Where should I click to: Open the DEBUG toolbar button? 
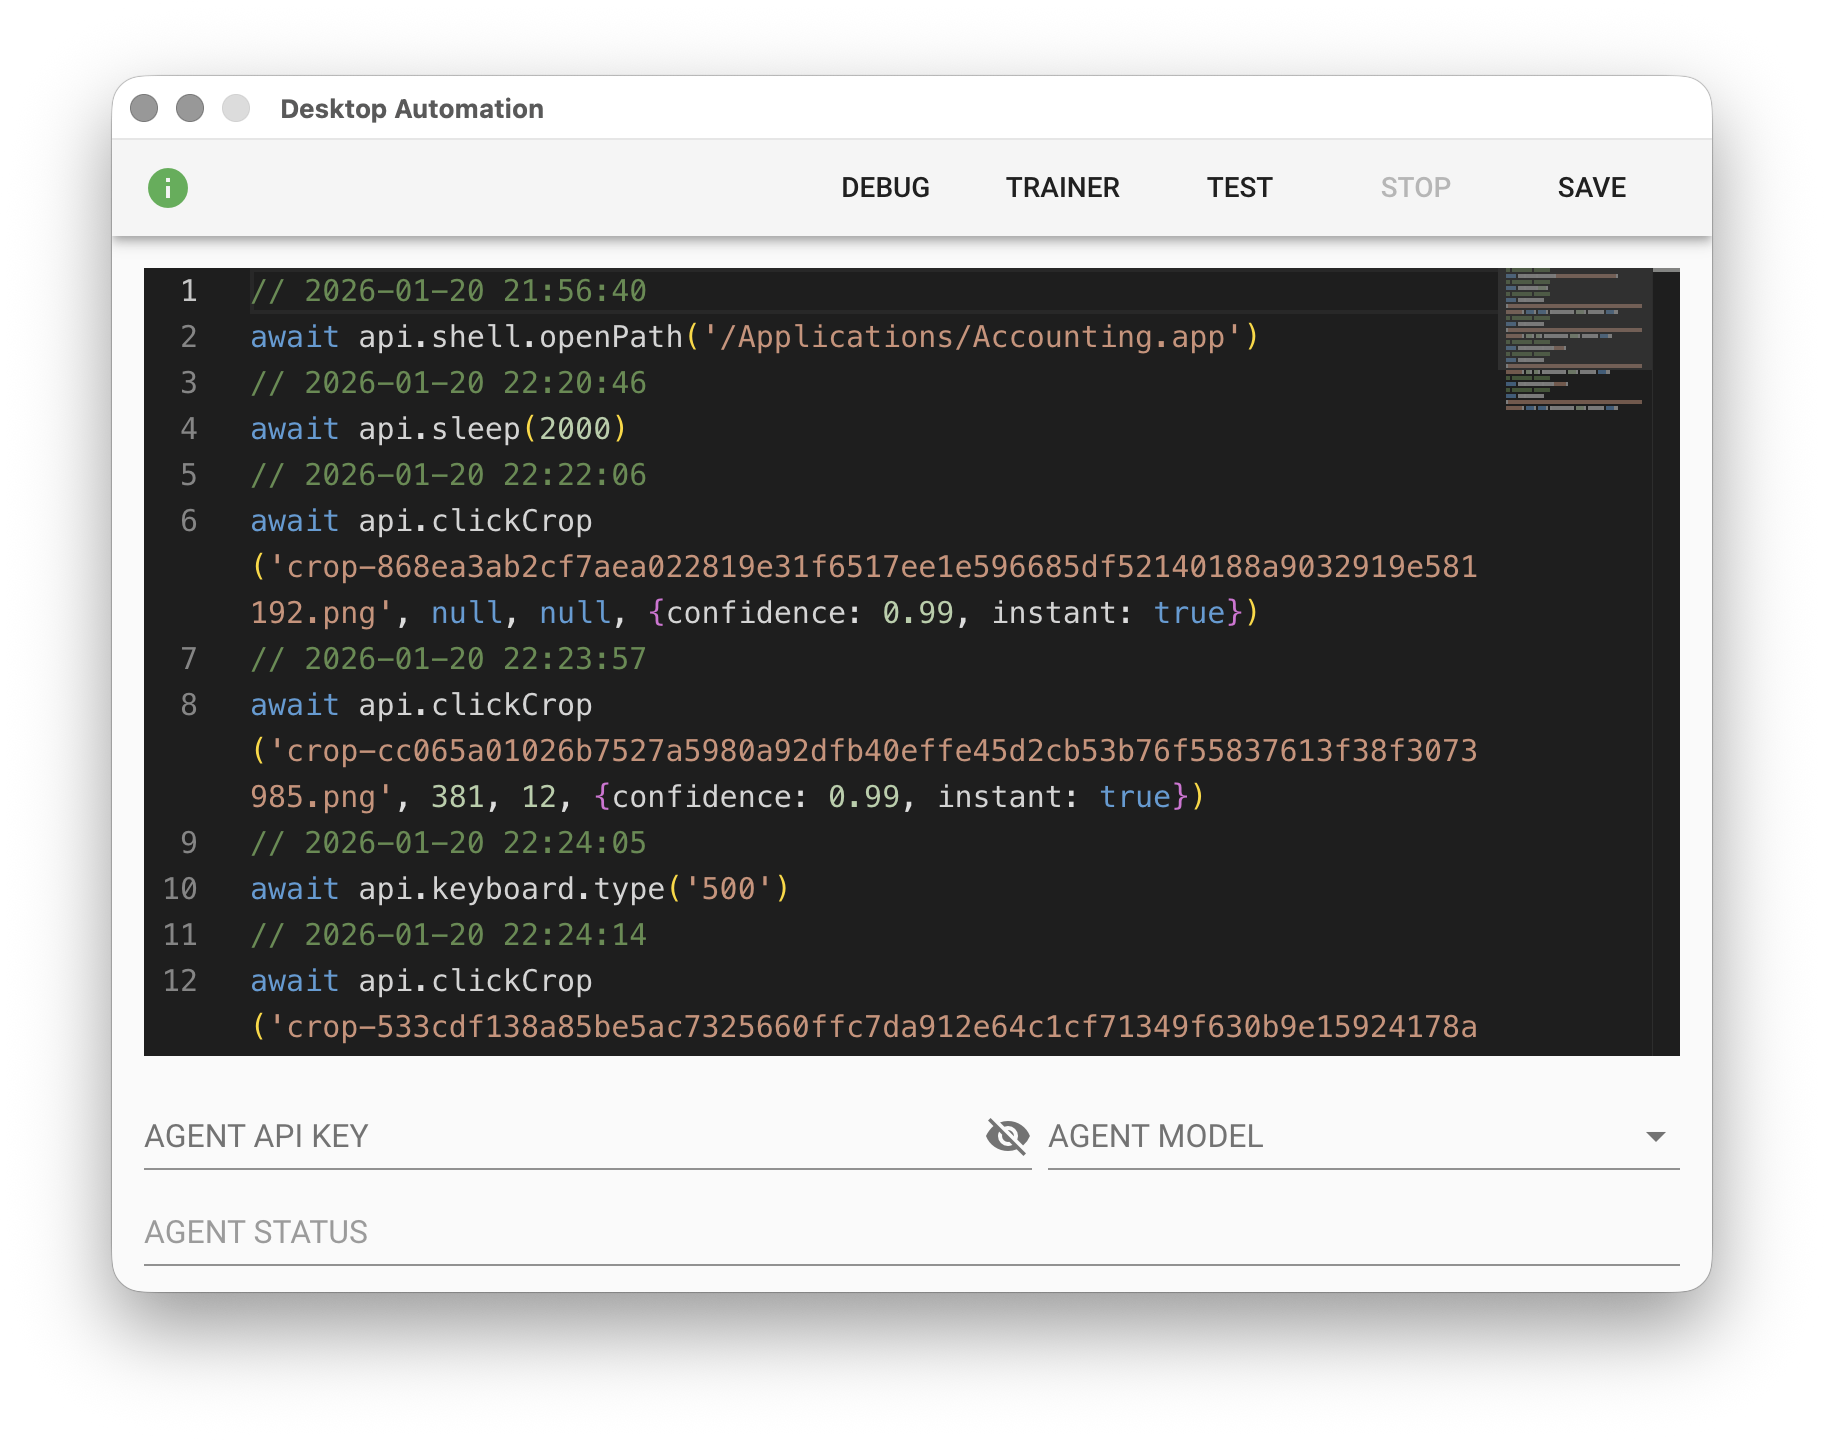(x=885, y=188)
